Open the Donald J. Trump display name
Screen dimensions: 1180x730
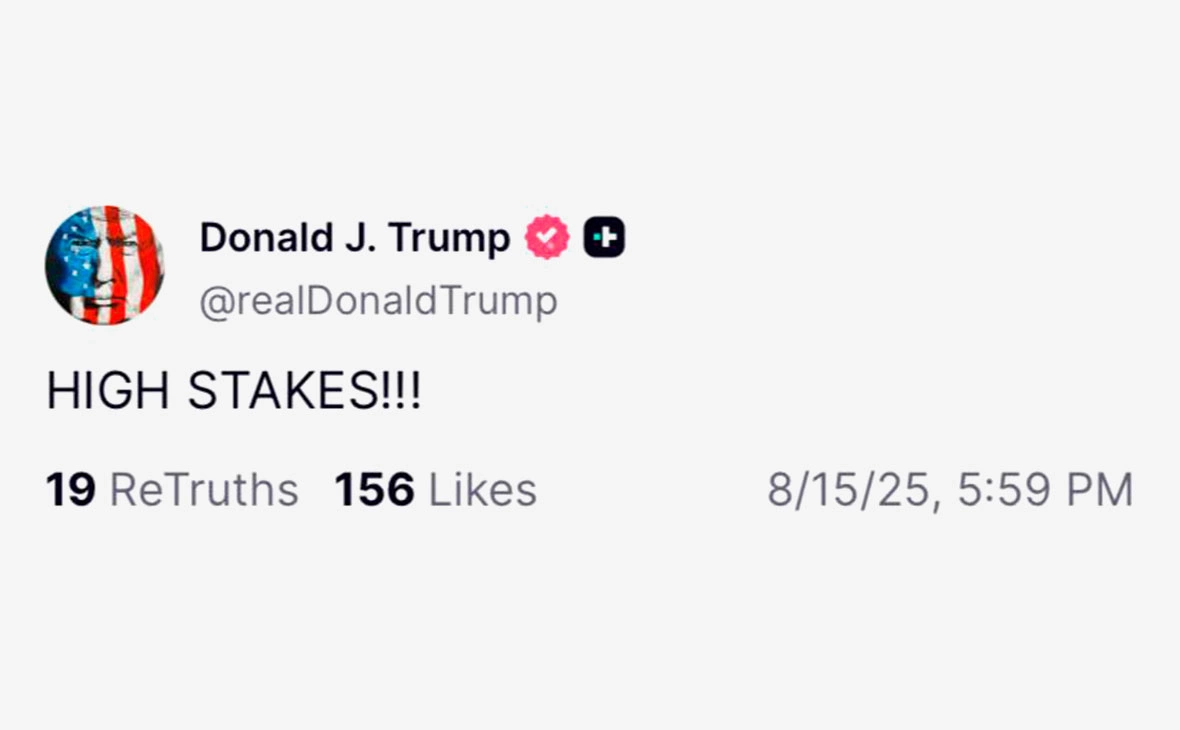pos(355,238)
